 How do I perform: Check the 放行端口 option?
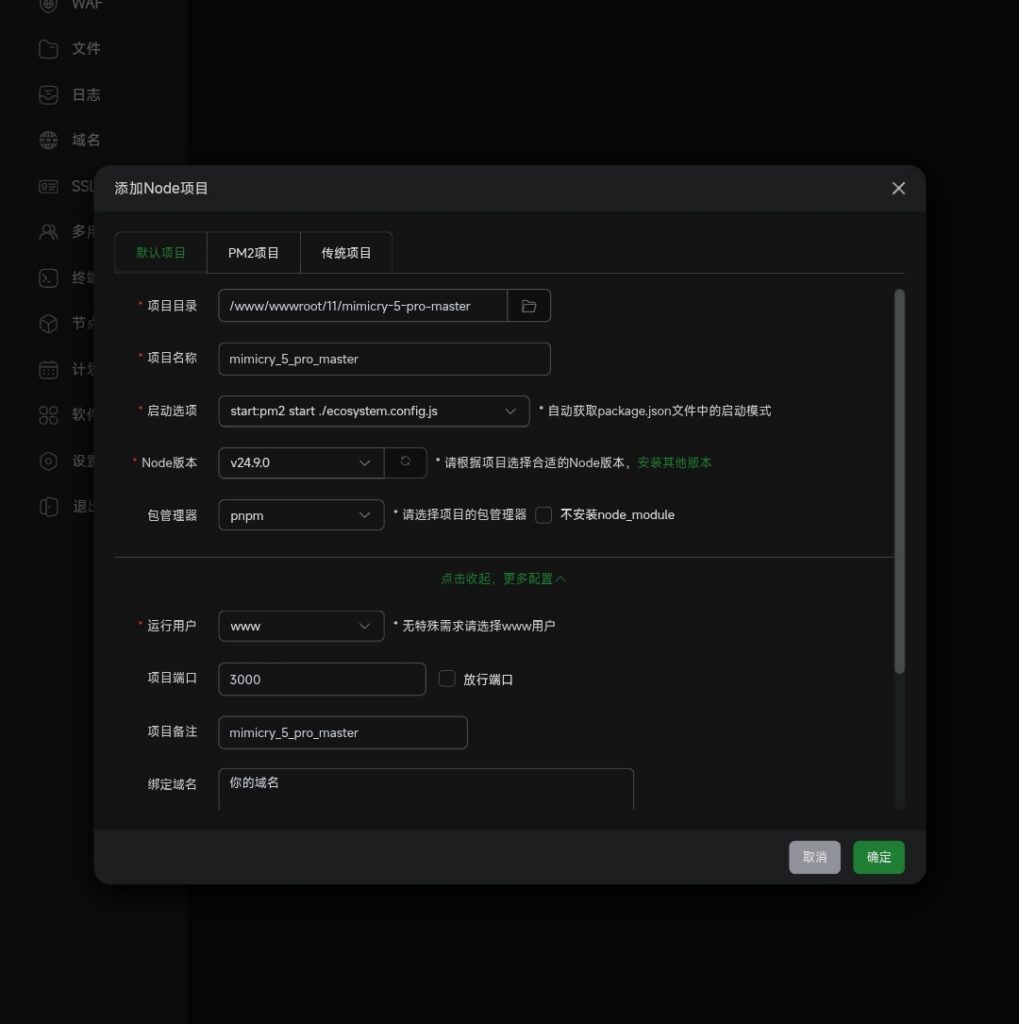pos(446,678)
